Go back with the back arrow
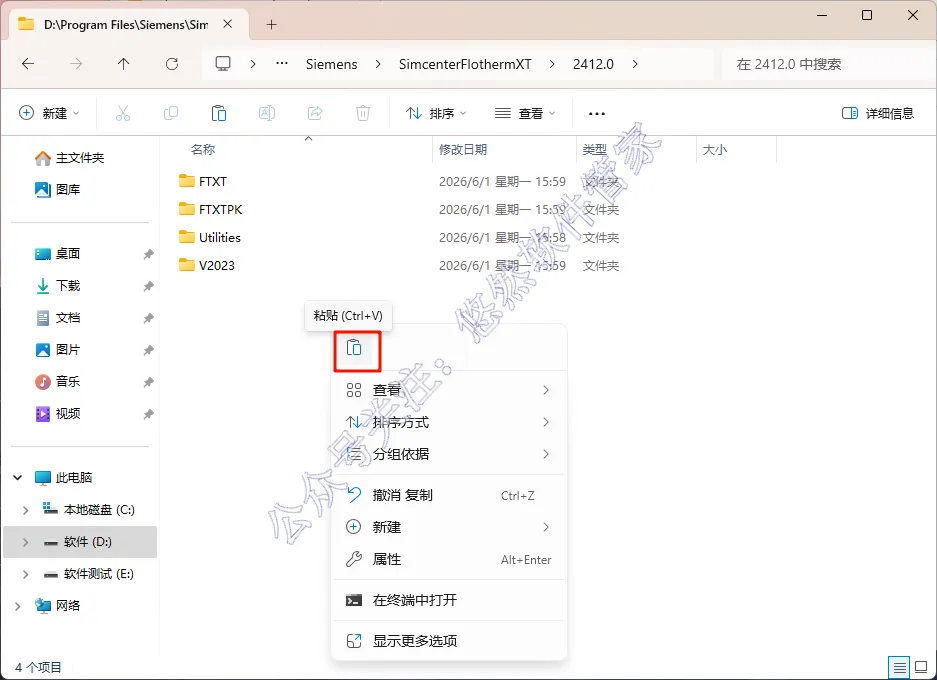 [28, 64]
